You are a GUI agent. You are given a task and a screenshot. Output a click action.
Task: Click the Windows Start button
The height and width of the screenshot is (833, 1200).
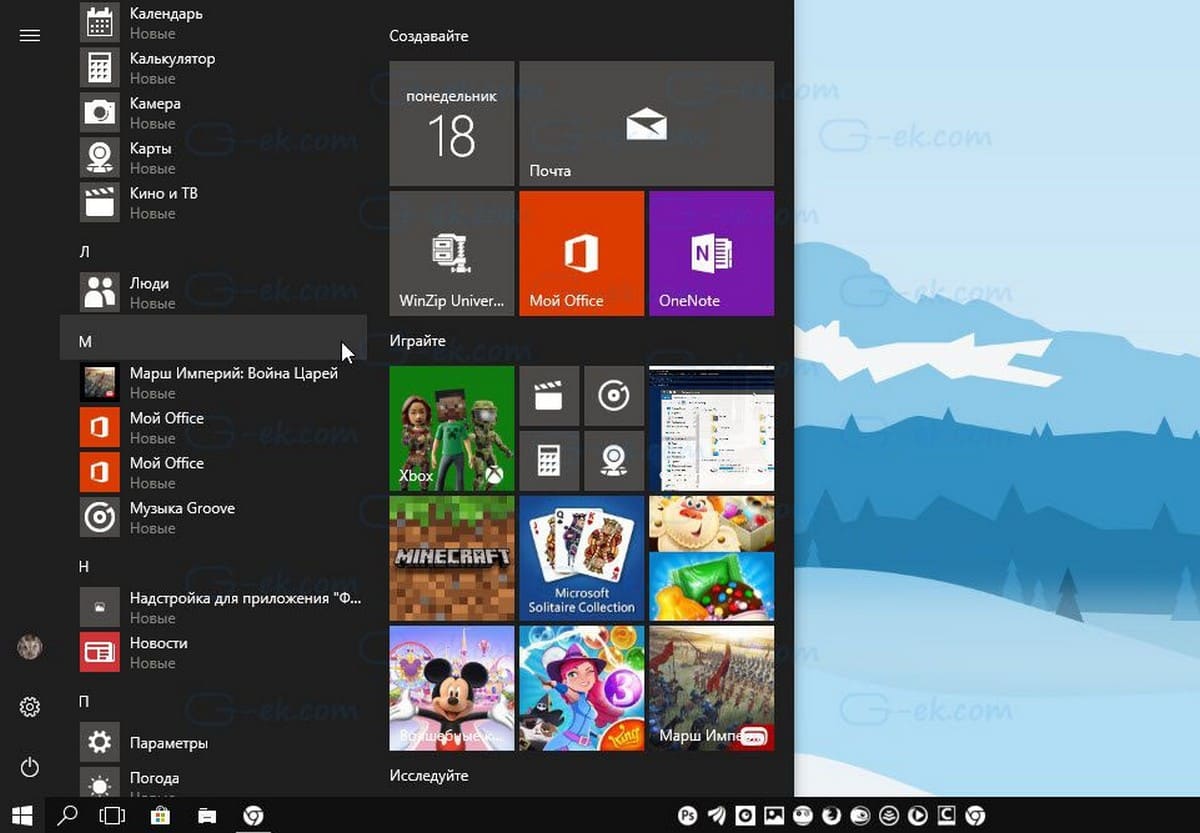click(22, 815)
